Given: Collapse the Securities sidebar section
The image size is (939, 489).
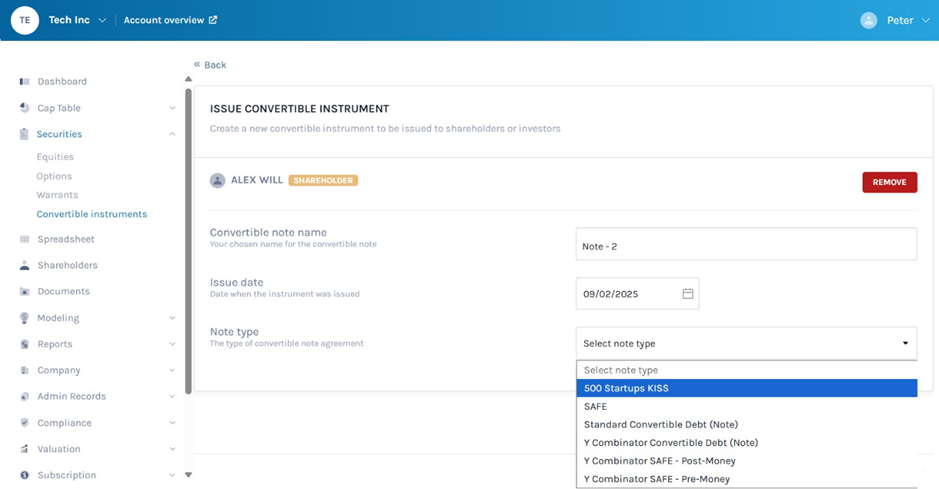Looking at the screenshot, I should click(x=172, y=134).
